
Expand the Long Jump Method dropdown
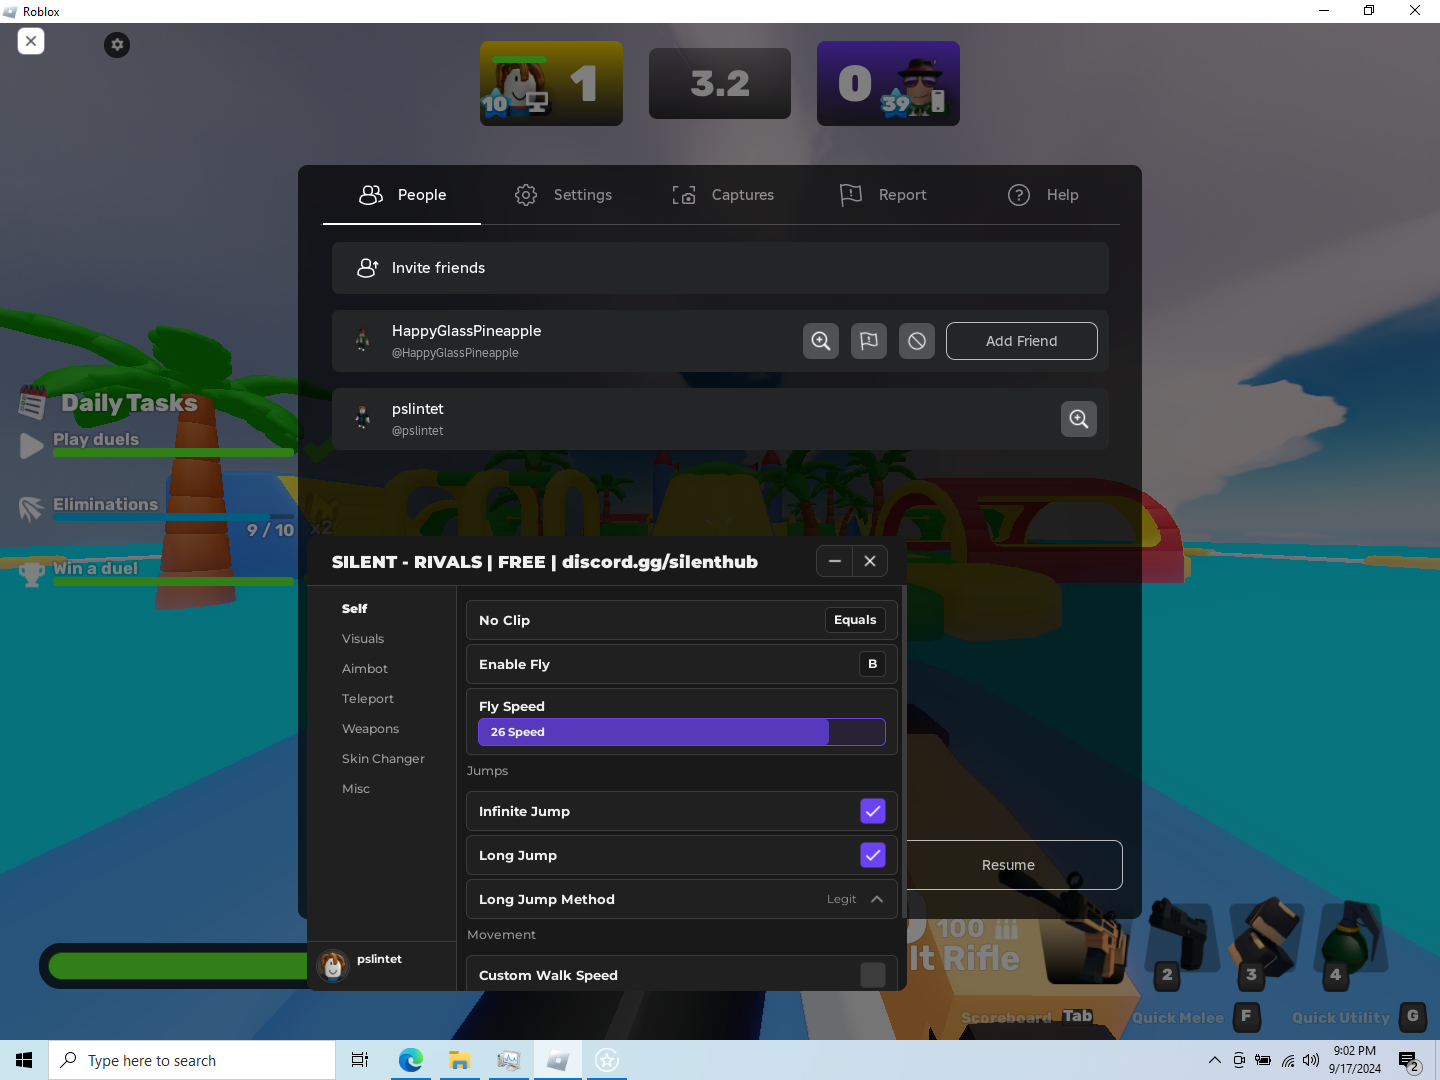pos(682,899)
